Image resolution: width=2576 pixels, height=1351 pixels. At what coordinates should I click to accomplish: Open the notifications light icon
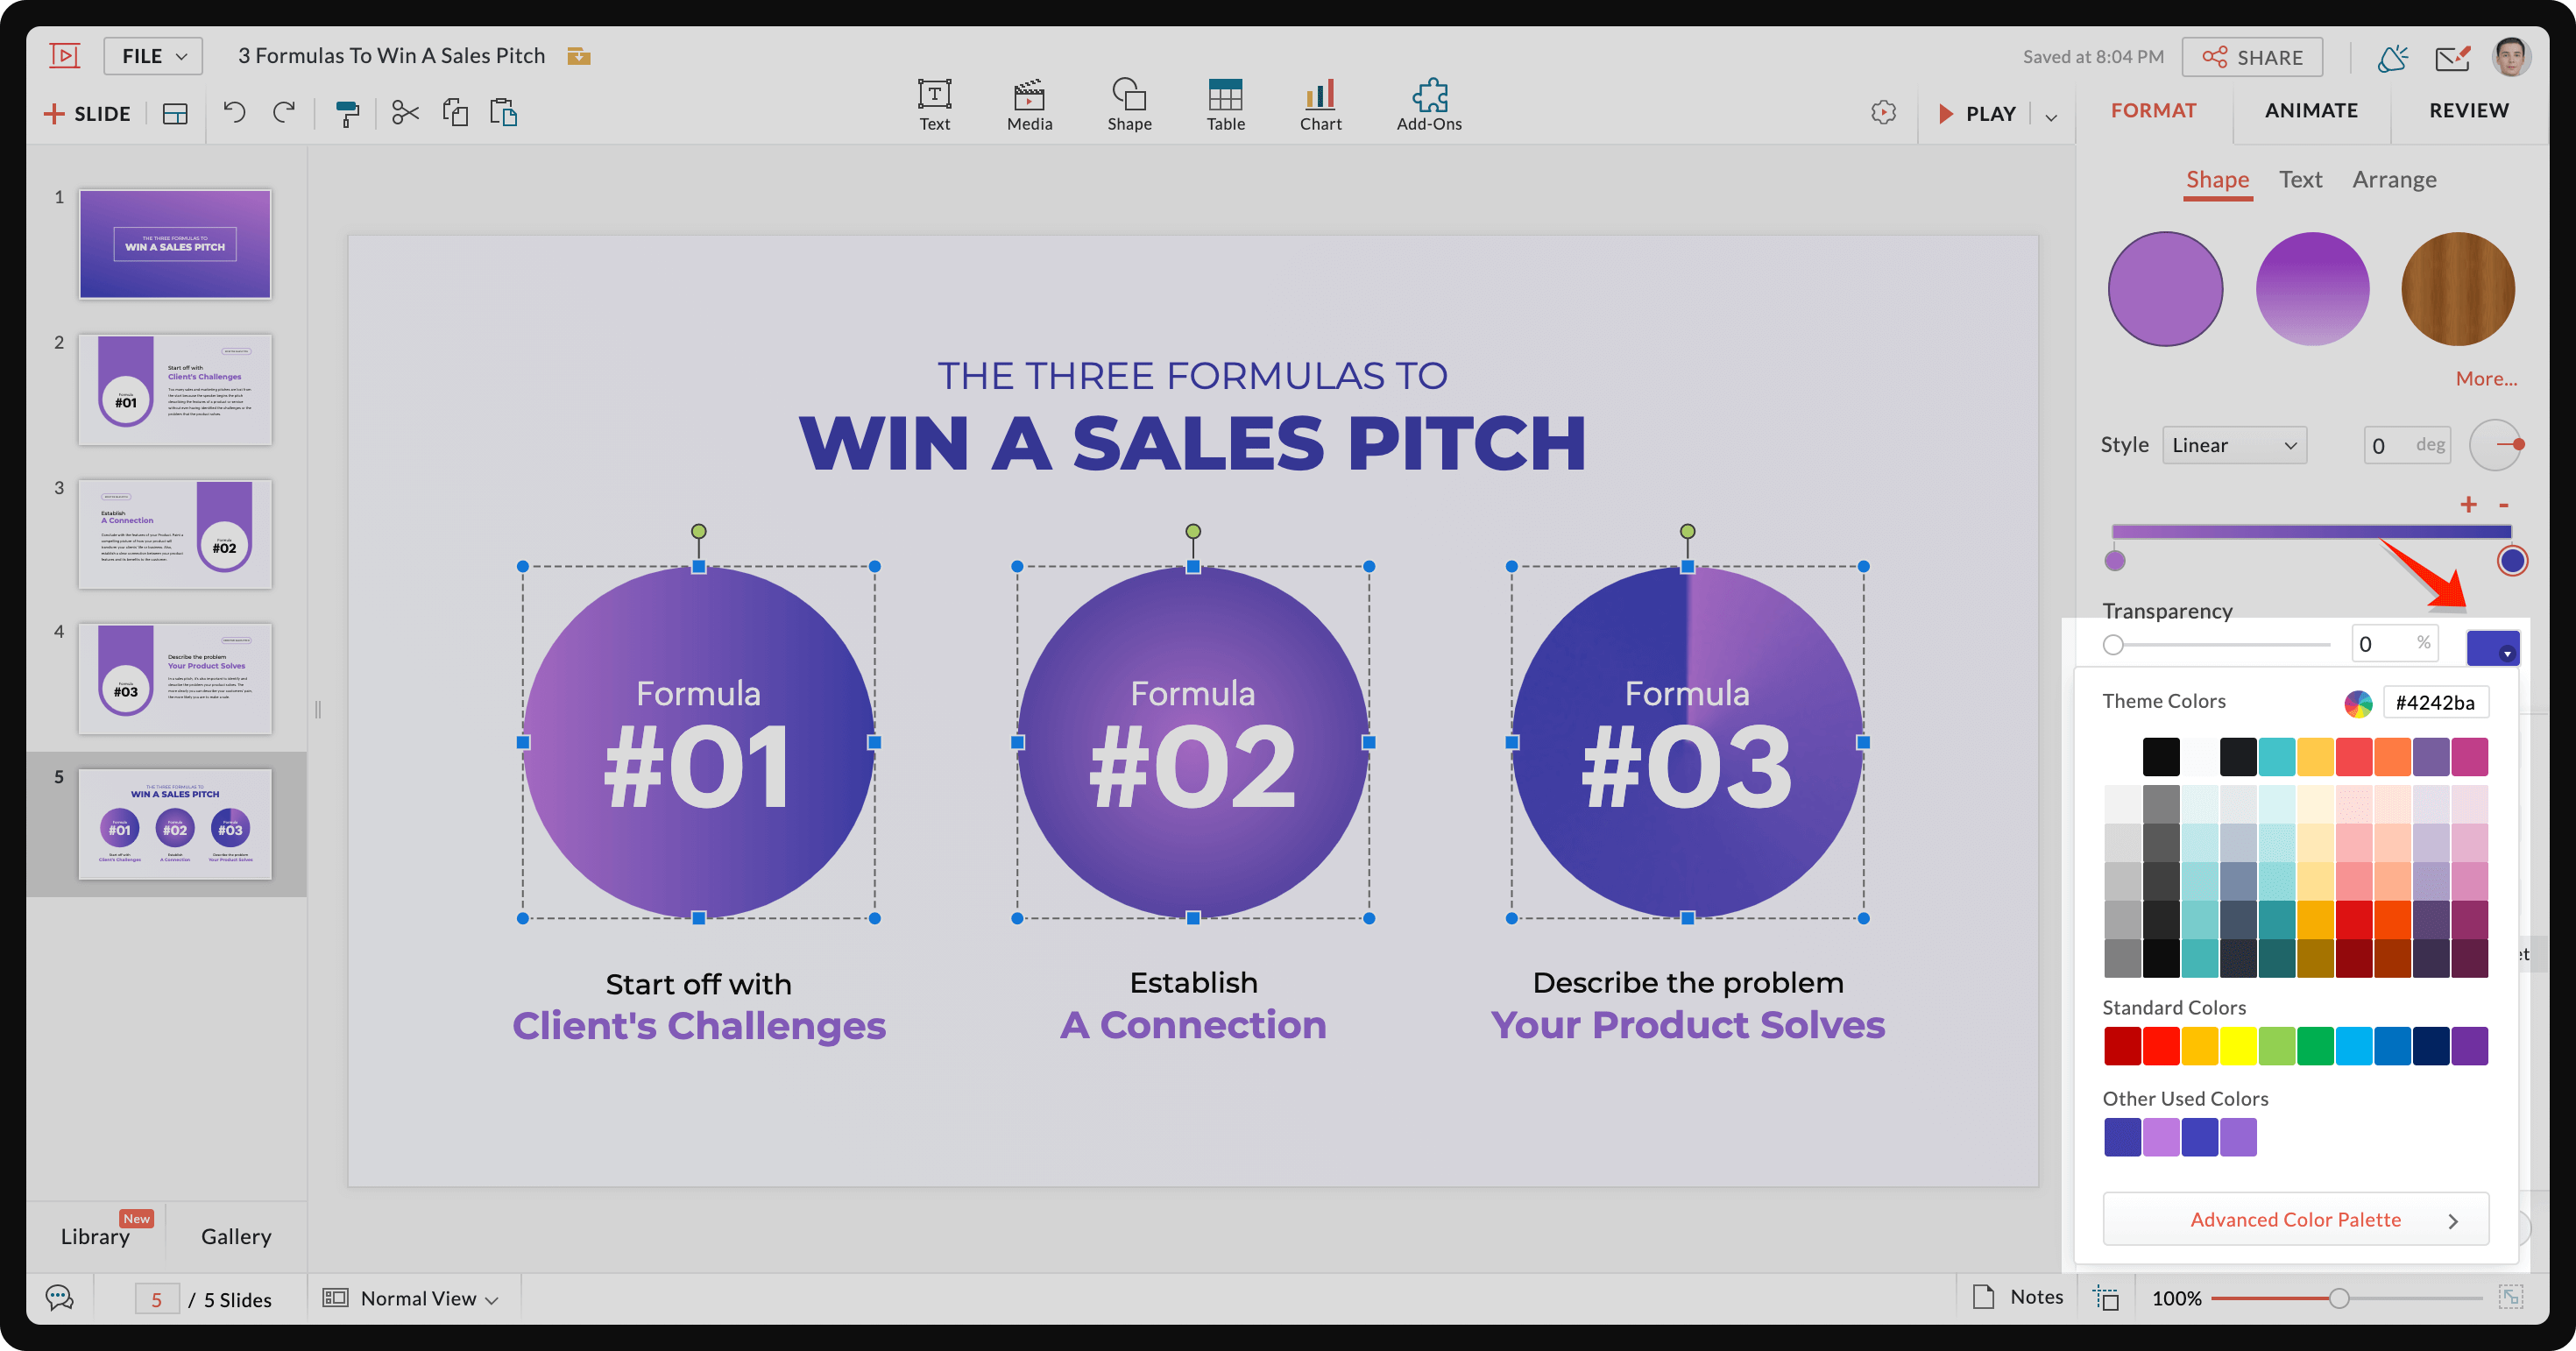(x=2392, y=58)
